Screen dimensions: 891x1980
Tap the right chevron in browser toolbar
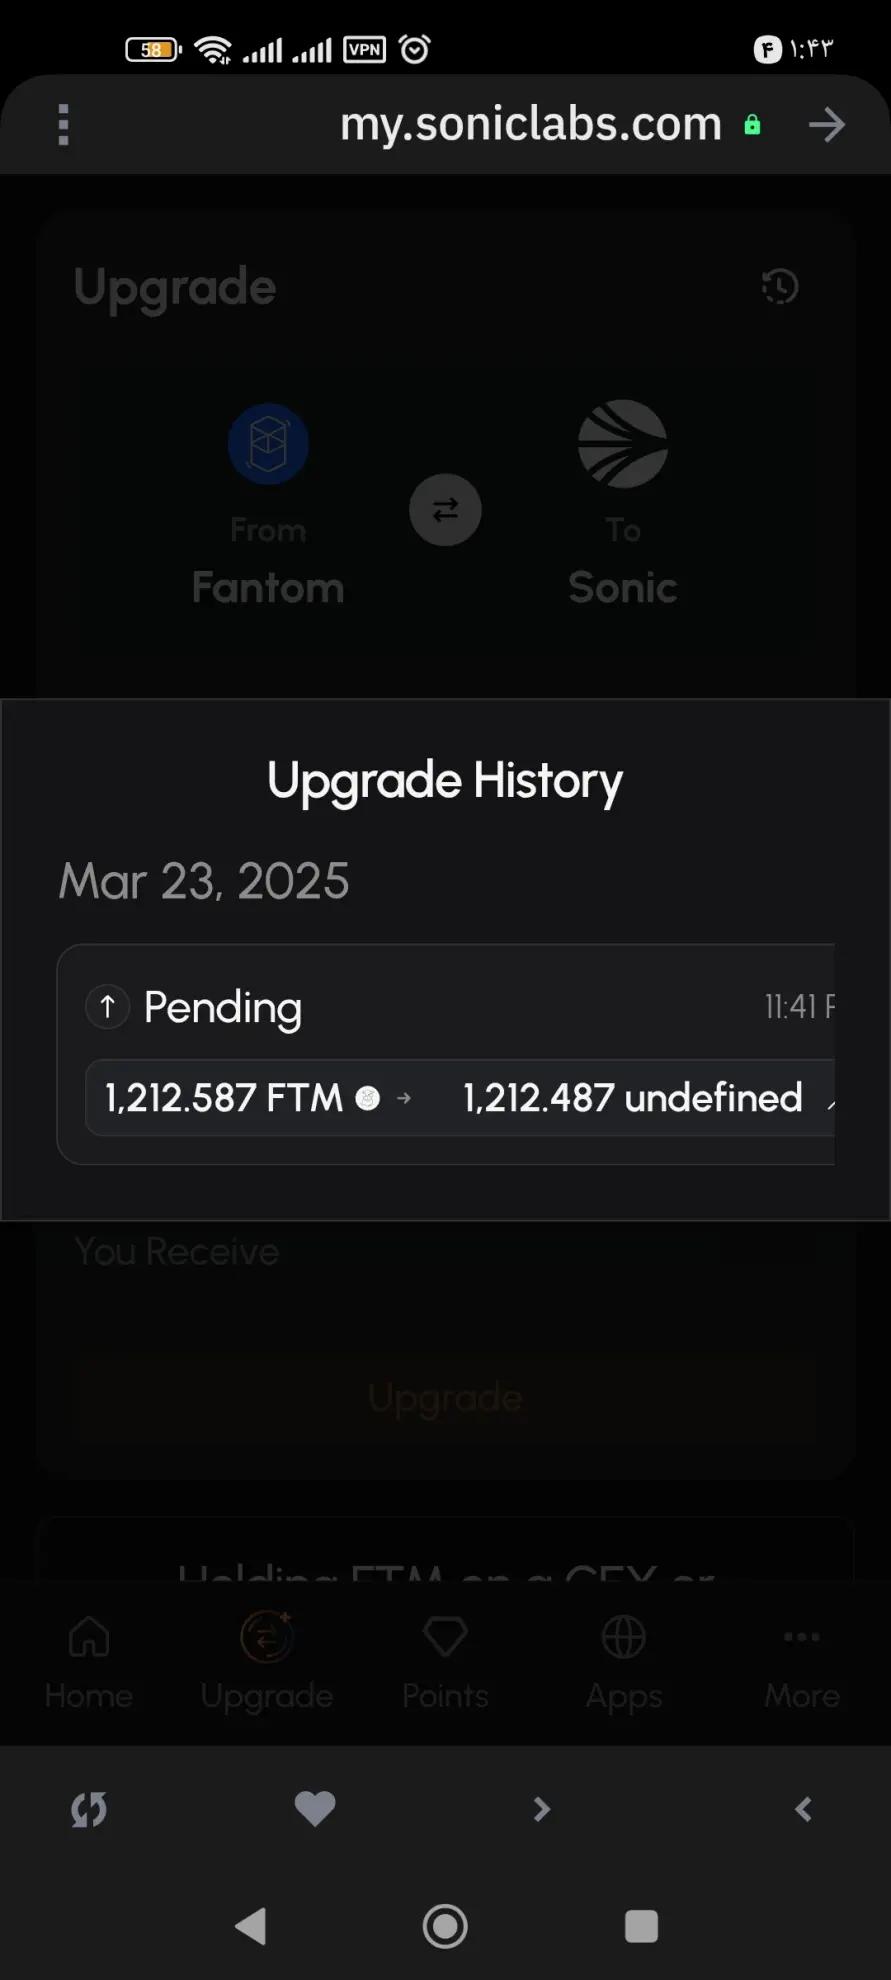coord(541,1809)
